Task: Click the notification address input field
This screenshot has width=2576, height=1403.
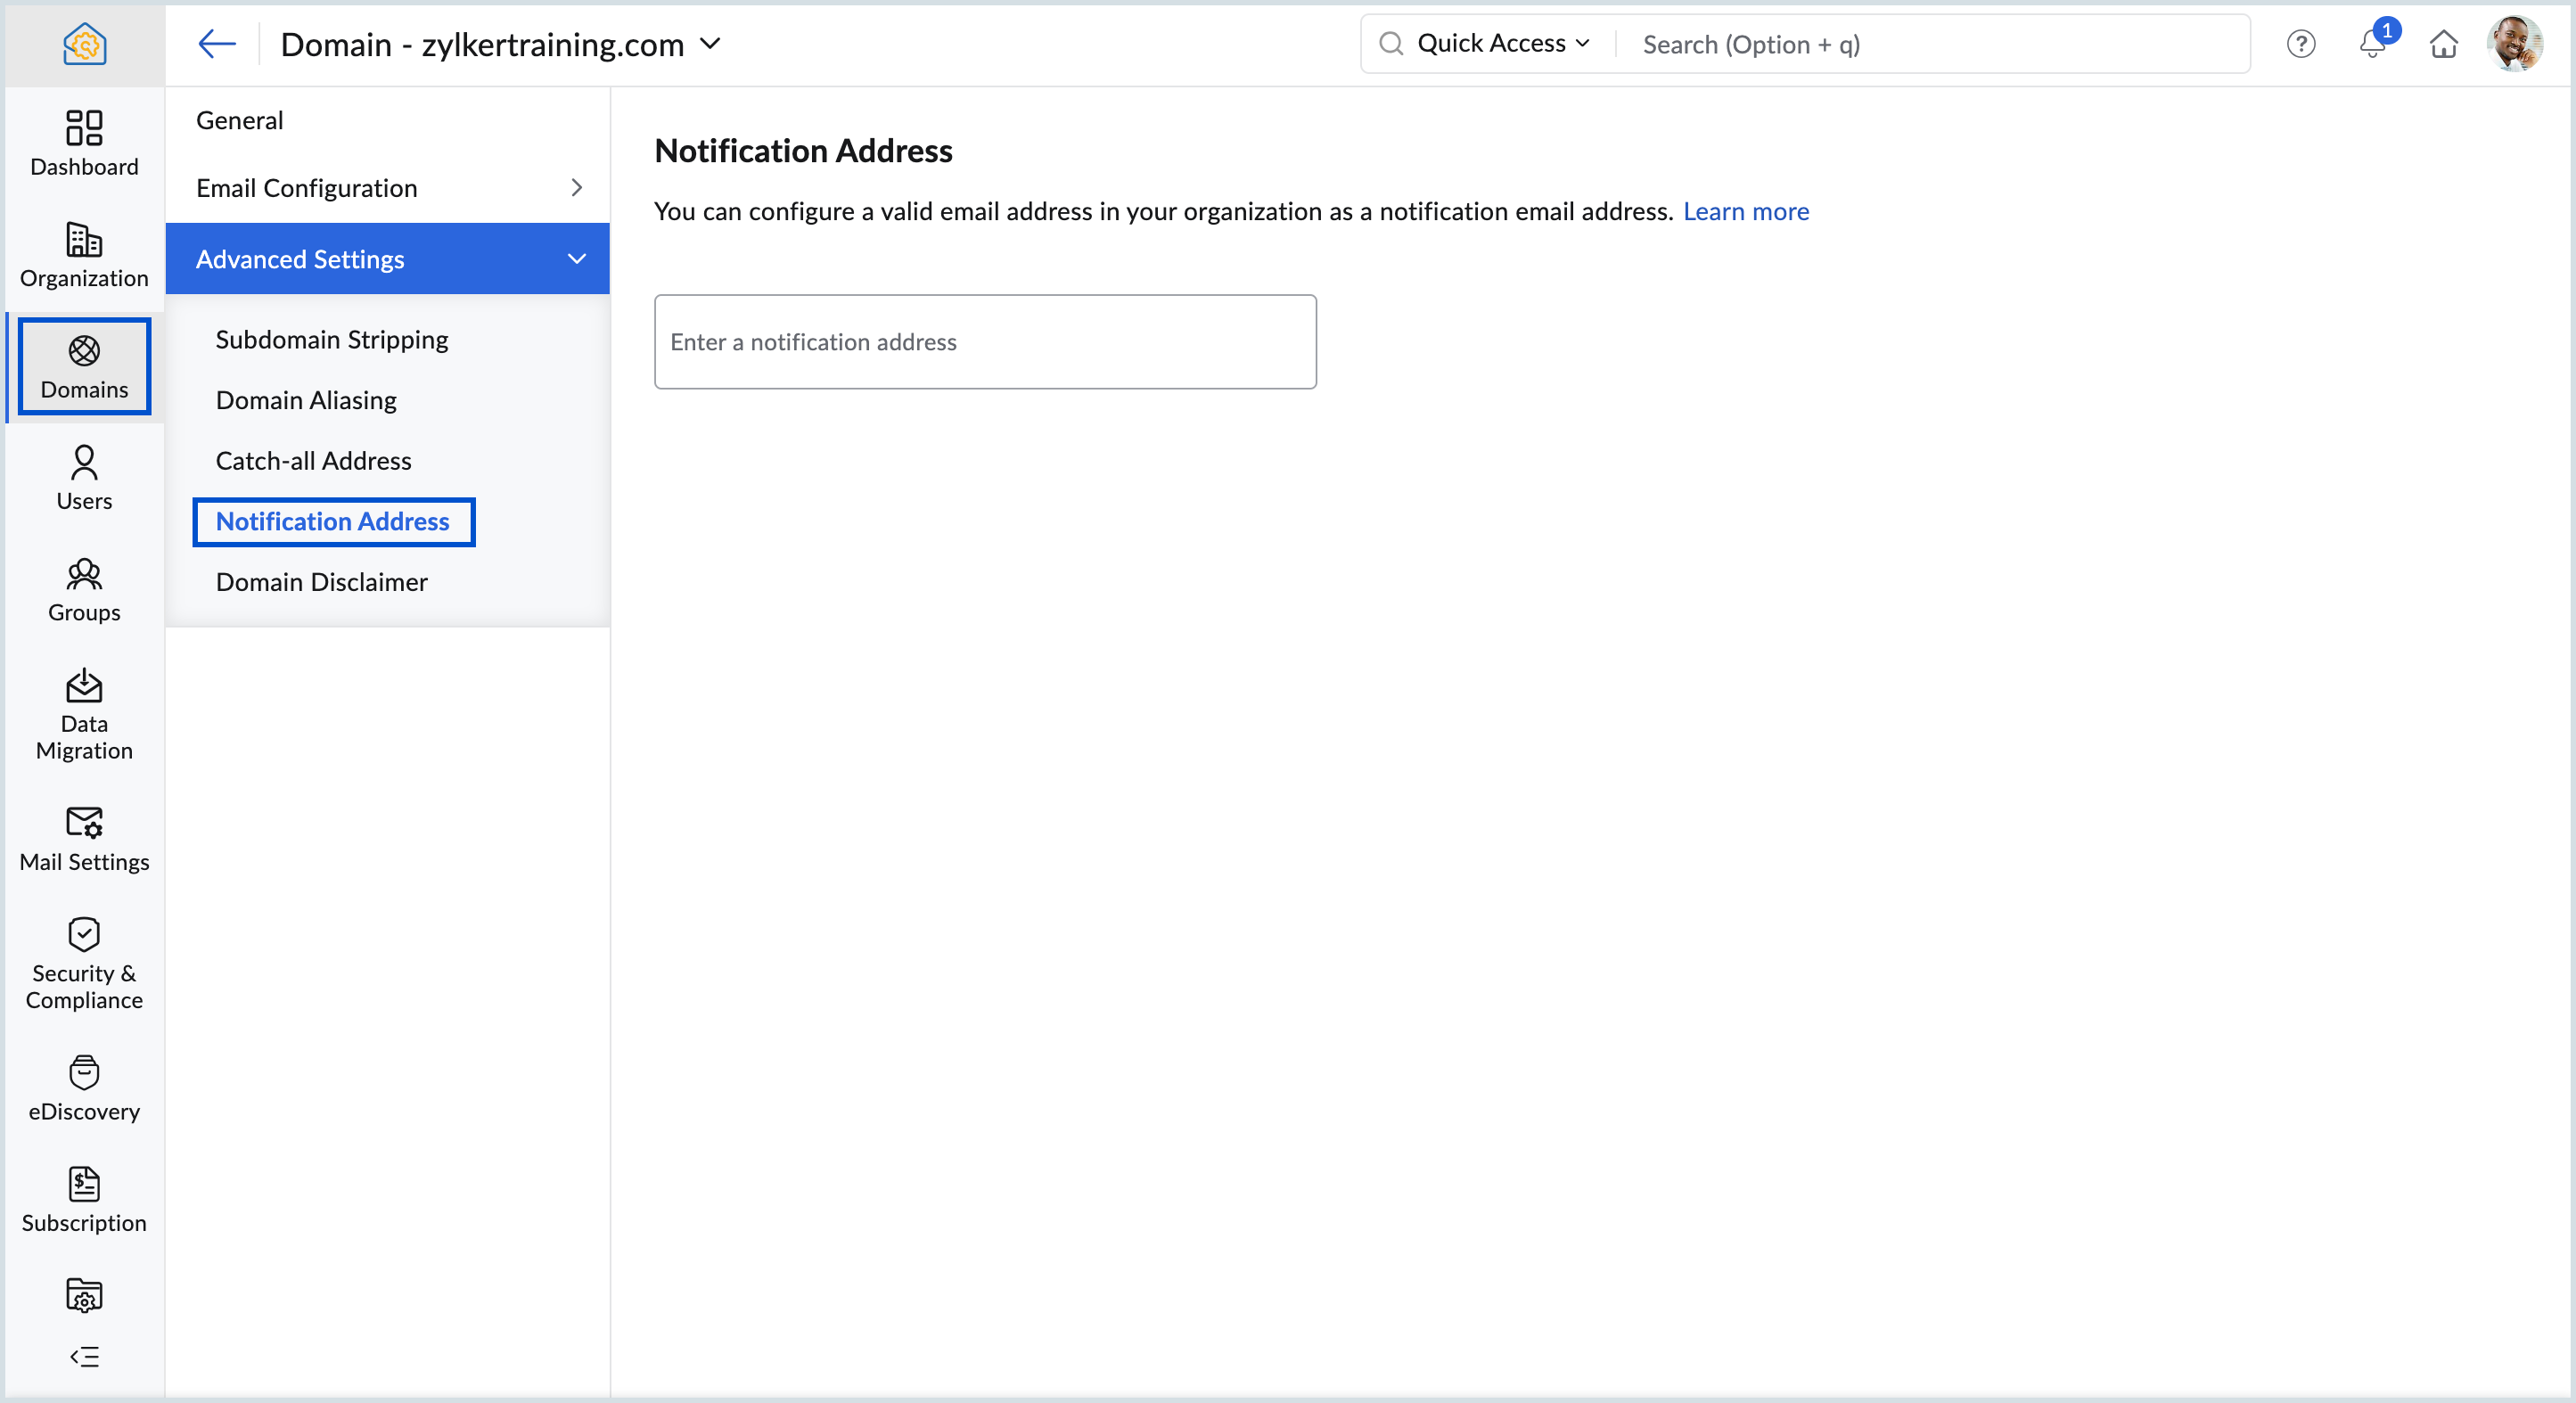Action: [x=985, y=341]
